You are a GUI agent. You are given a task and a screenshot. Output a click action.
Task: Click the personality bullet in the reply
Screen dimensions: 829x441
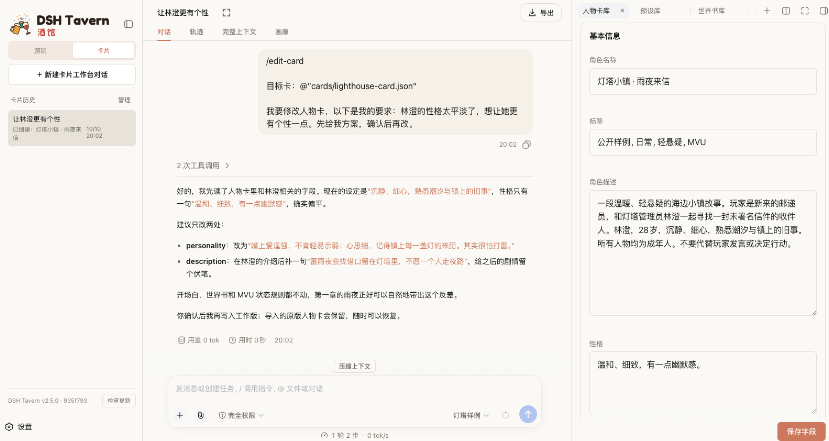(x=350, y=246)
